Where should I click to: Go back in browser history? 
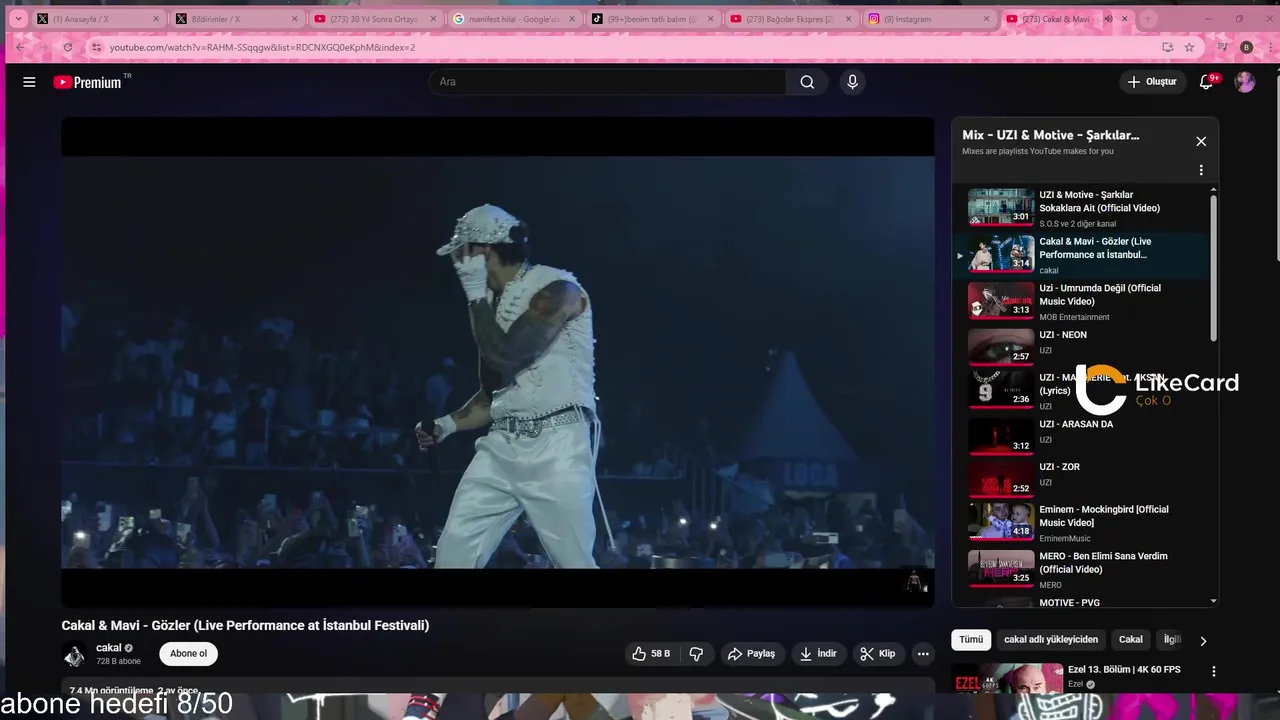[x=20, y=47]
